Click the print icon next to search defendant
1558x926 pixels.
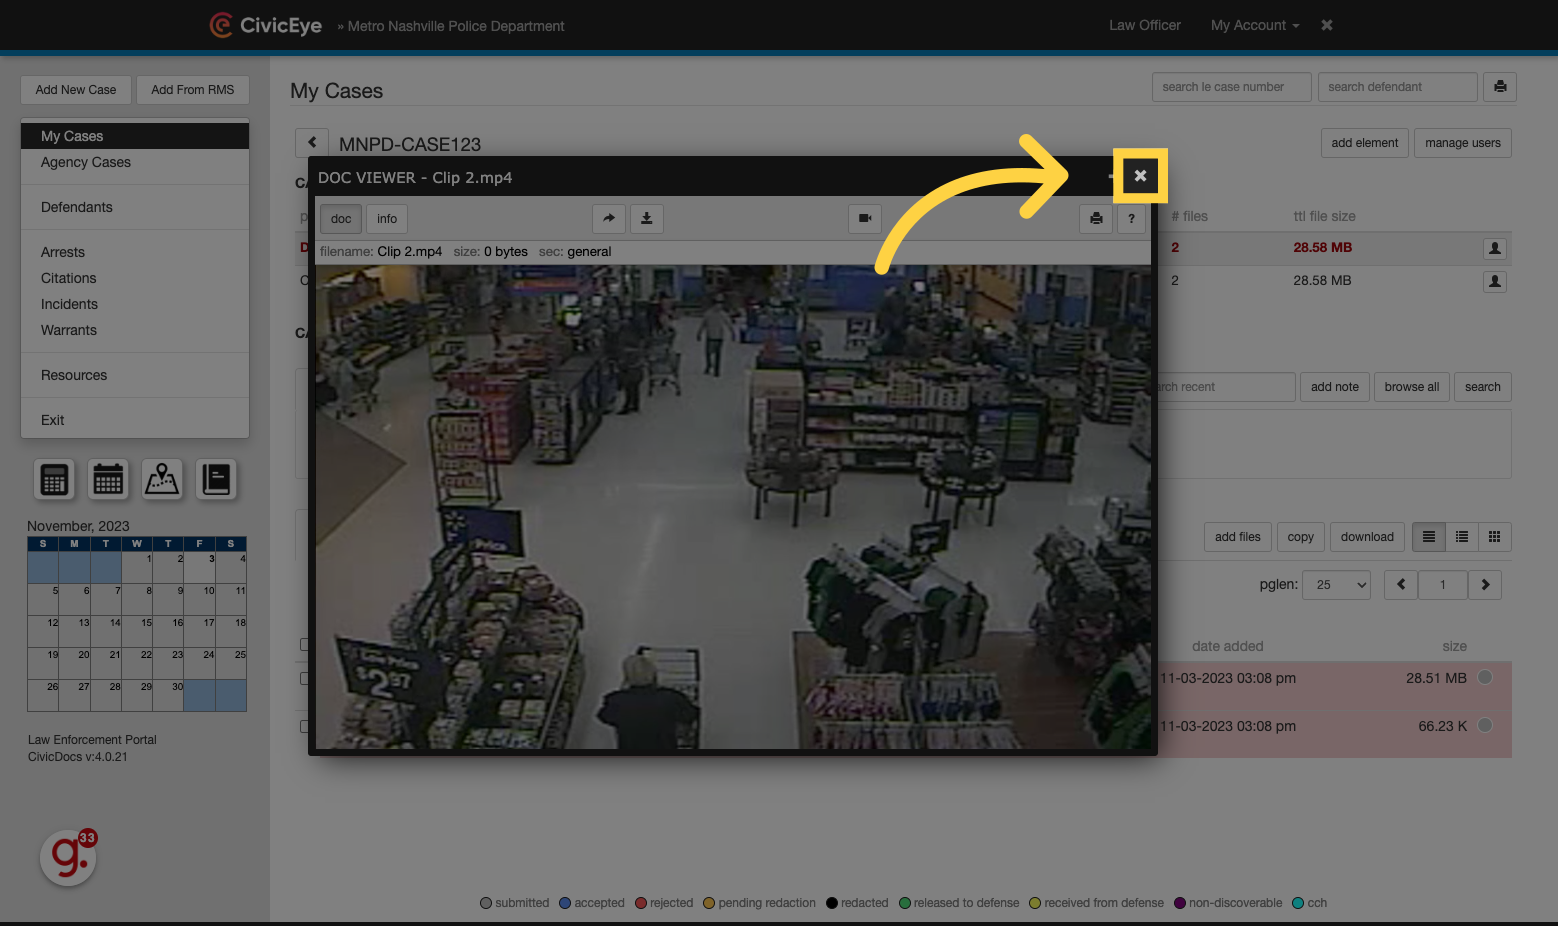(1500, 87)
